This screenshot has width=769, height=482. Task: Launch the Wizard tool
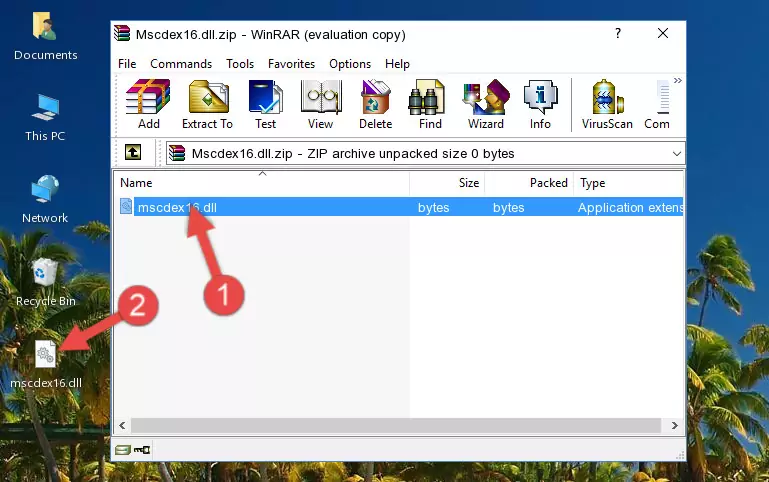pos(486,104)
